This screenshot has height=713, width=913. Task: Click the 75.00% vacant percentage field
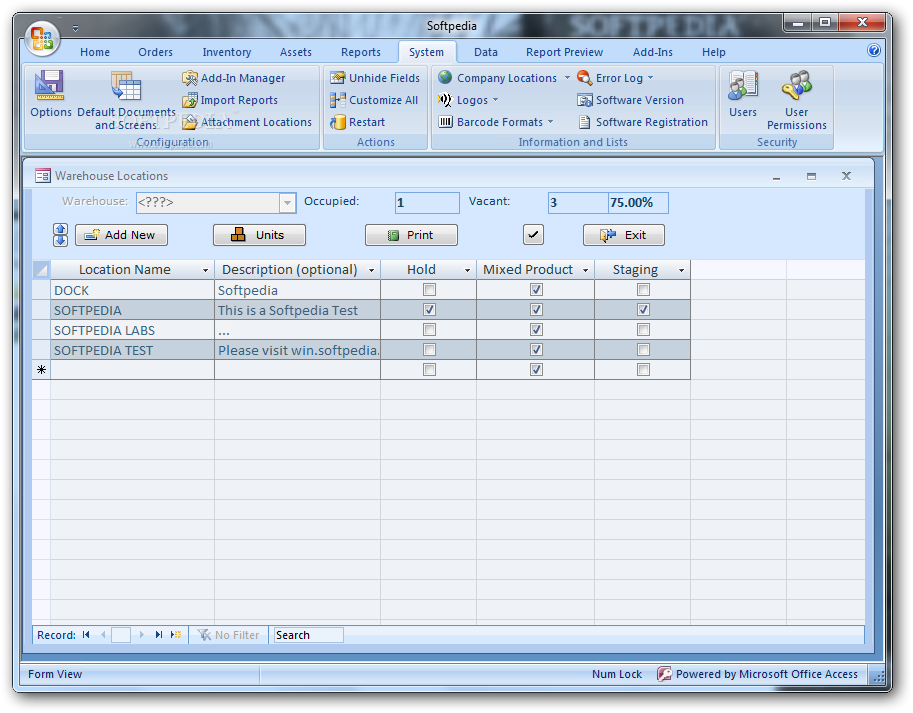click(638, 203)
